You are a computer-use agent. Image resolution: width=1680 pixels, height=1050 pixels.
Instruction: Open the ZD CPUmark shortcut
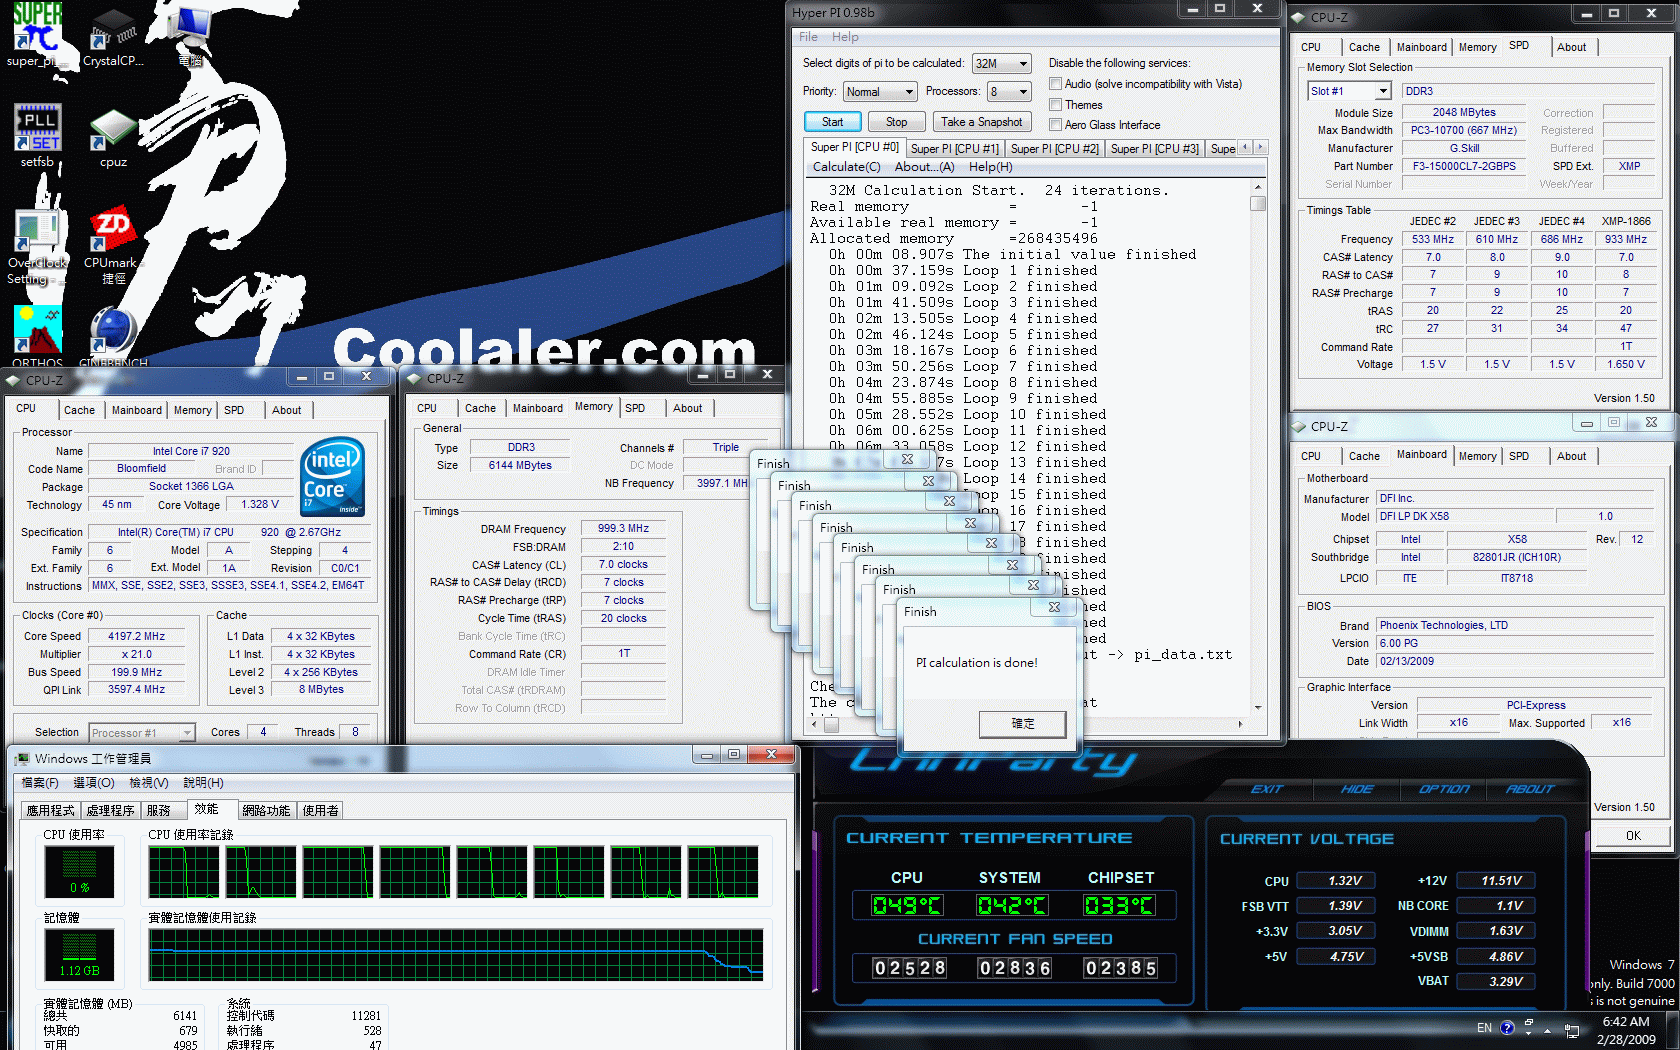pyautogui.click(x=113, y=247)
